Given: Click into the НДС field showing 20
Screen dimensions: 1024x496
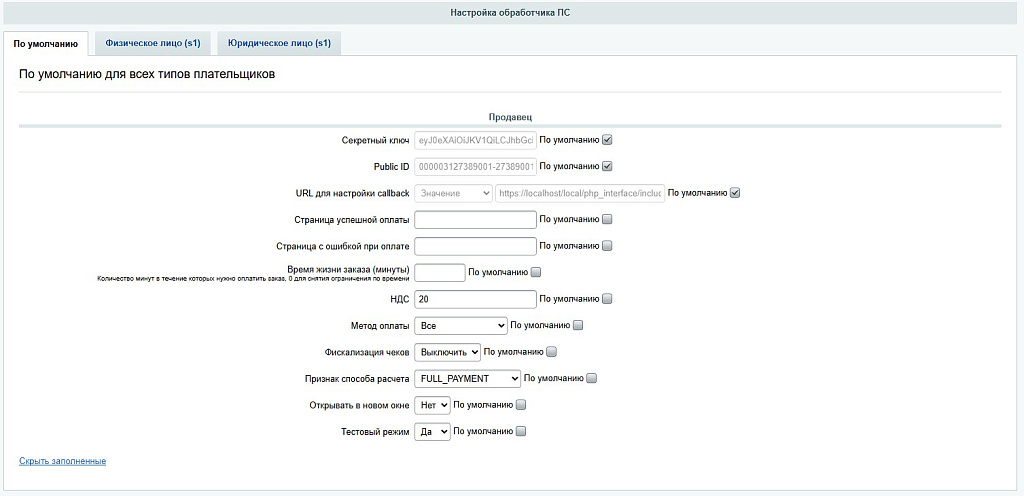Looking at the screenshot, I should (475, 300).
